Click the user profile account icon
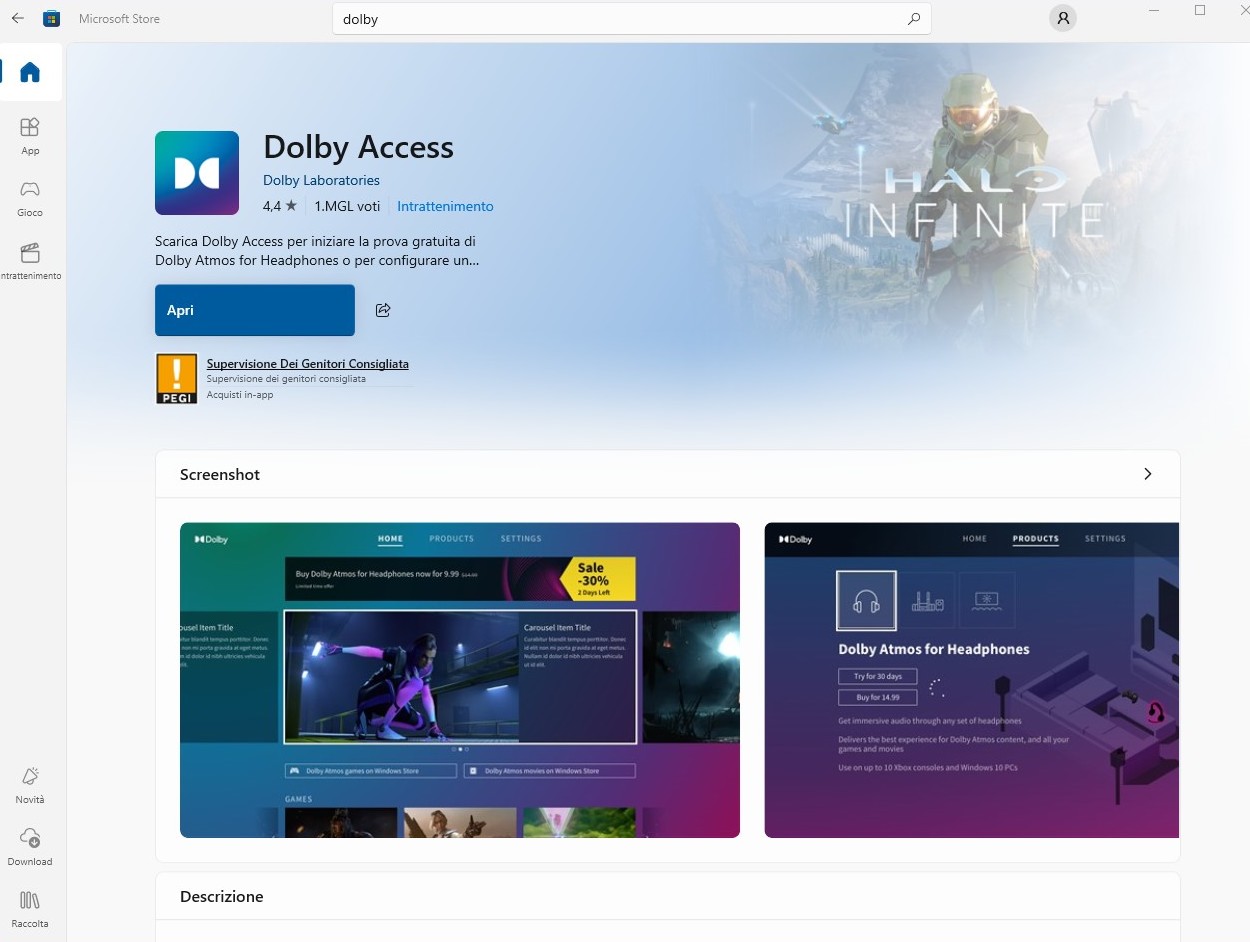1250x942 pixels. [1063, 18]
